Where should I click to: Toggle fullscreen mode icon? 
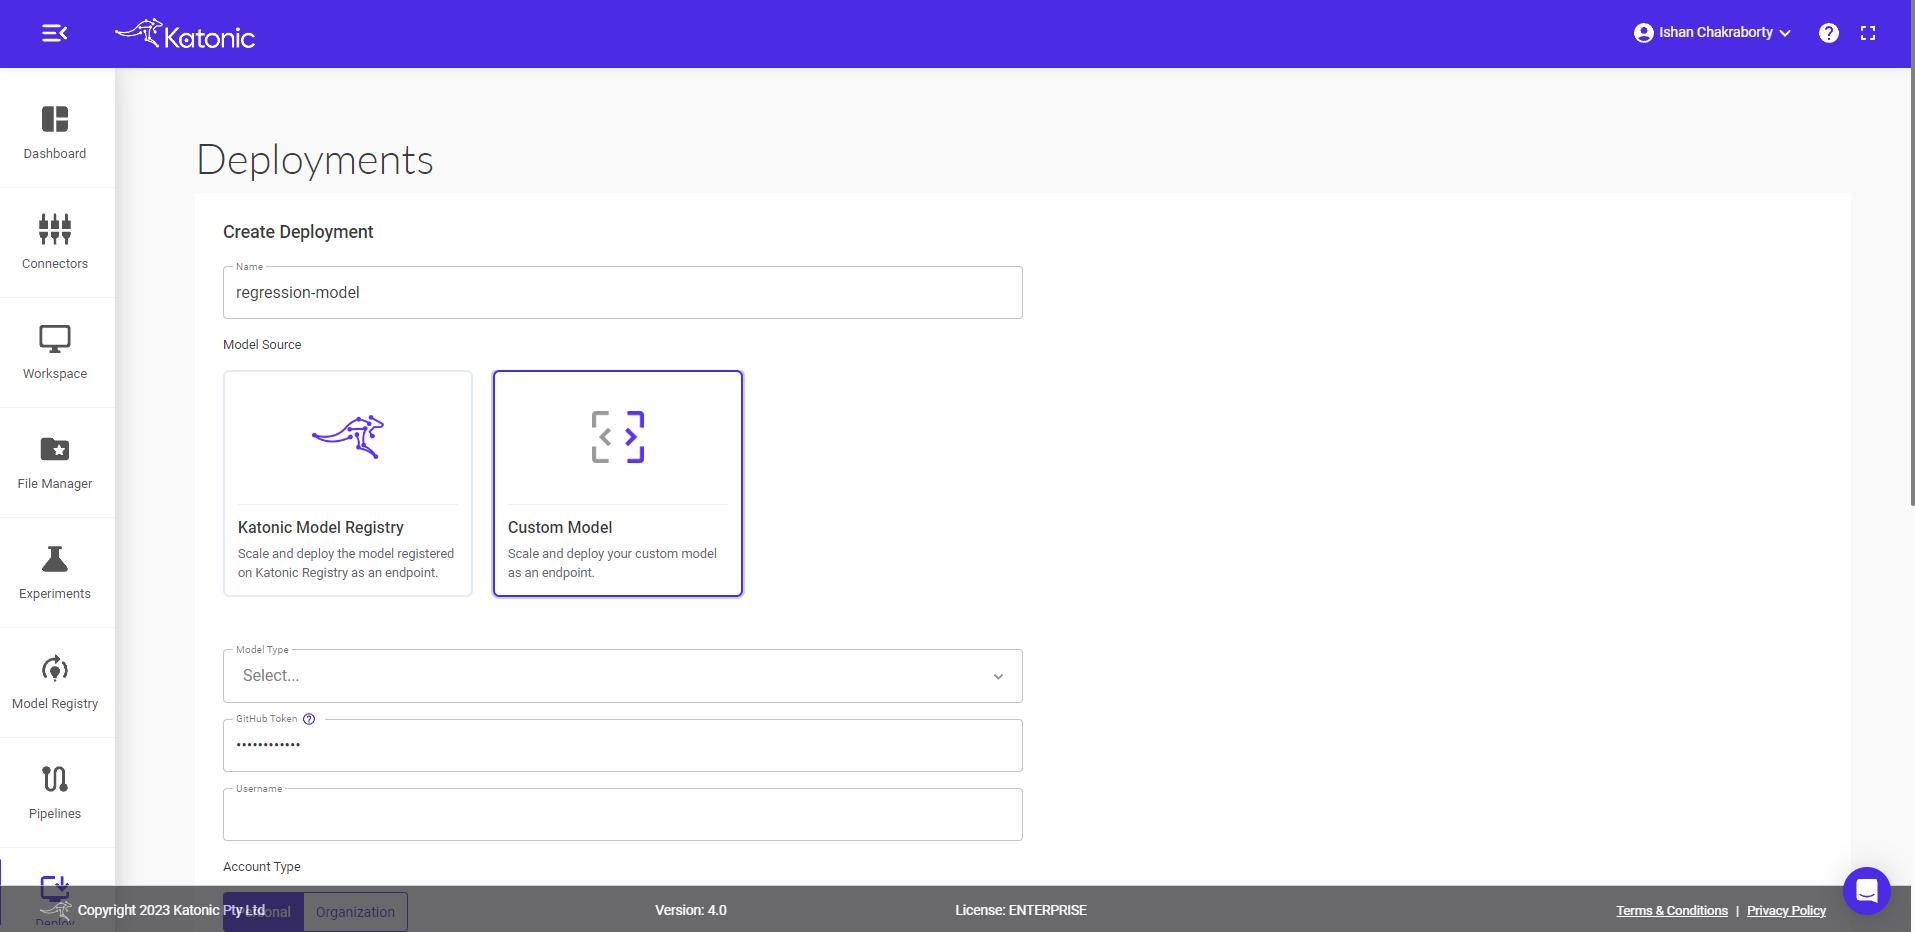coord(1868,33)
